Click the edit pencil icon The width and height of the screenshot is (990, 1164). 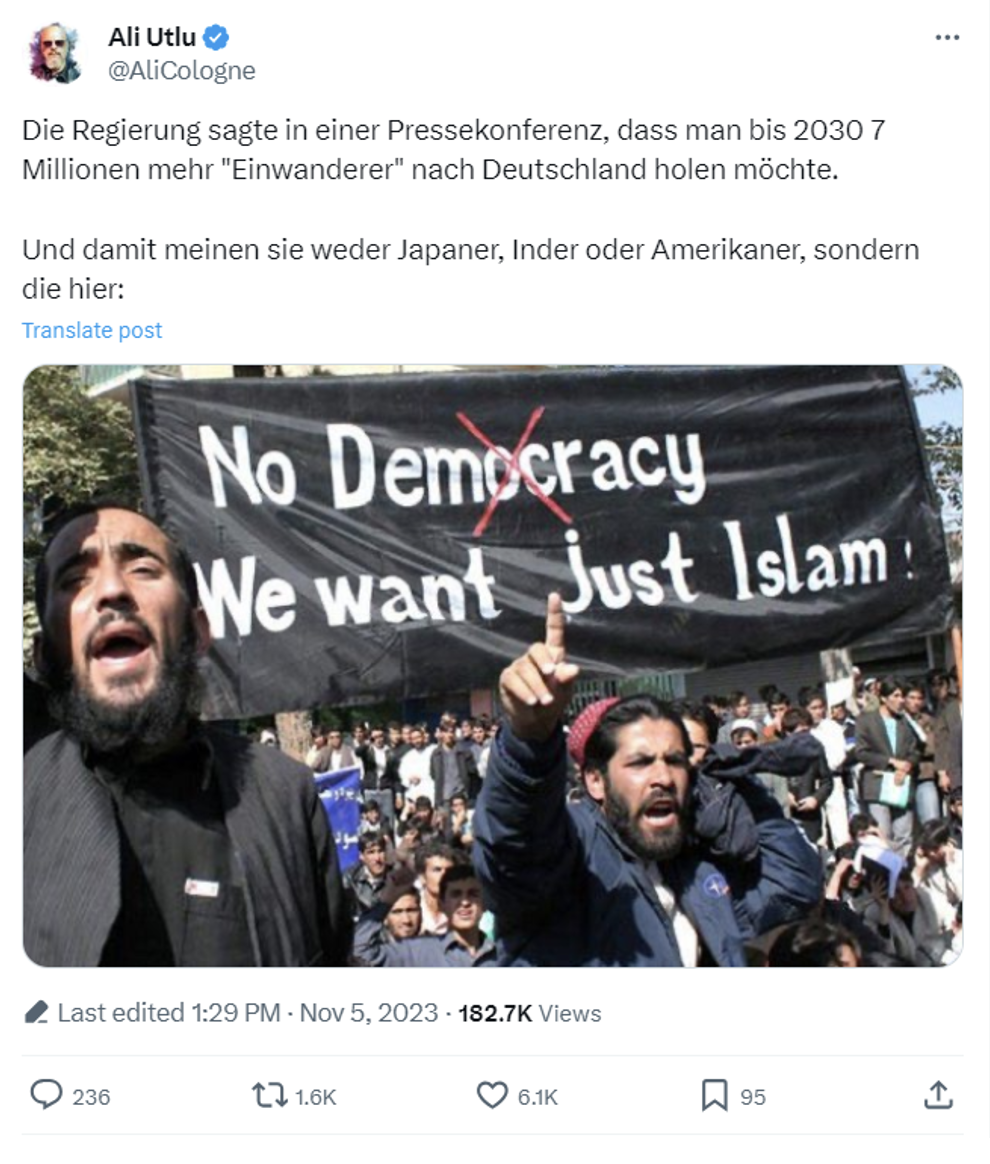click(36, 1013)
